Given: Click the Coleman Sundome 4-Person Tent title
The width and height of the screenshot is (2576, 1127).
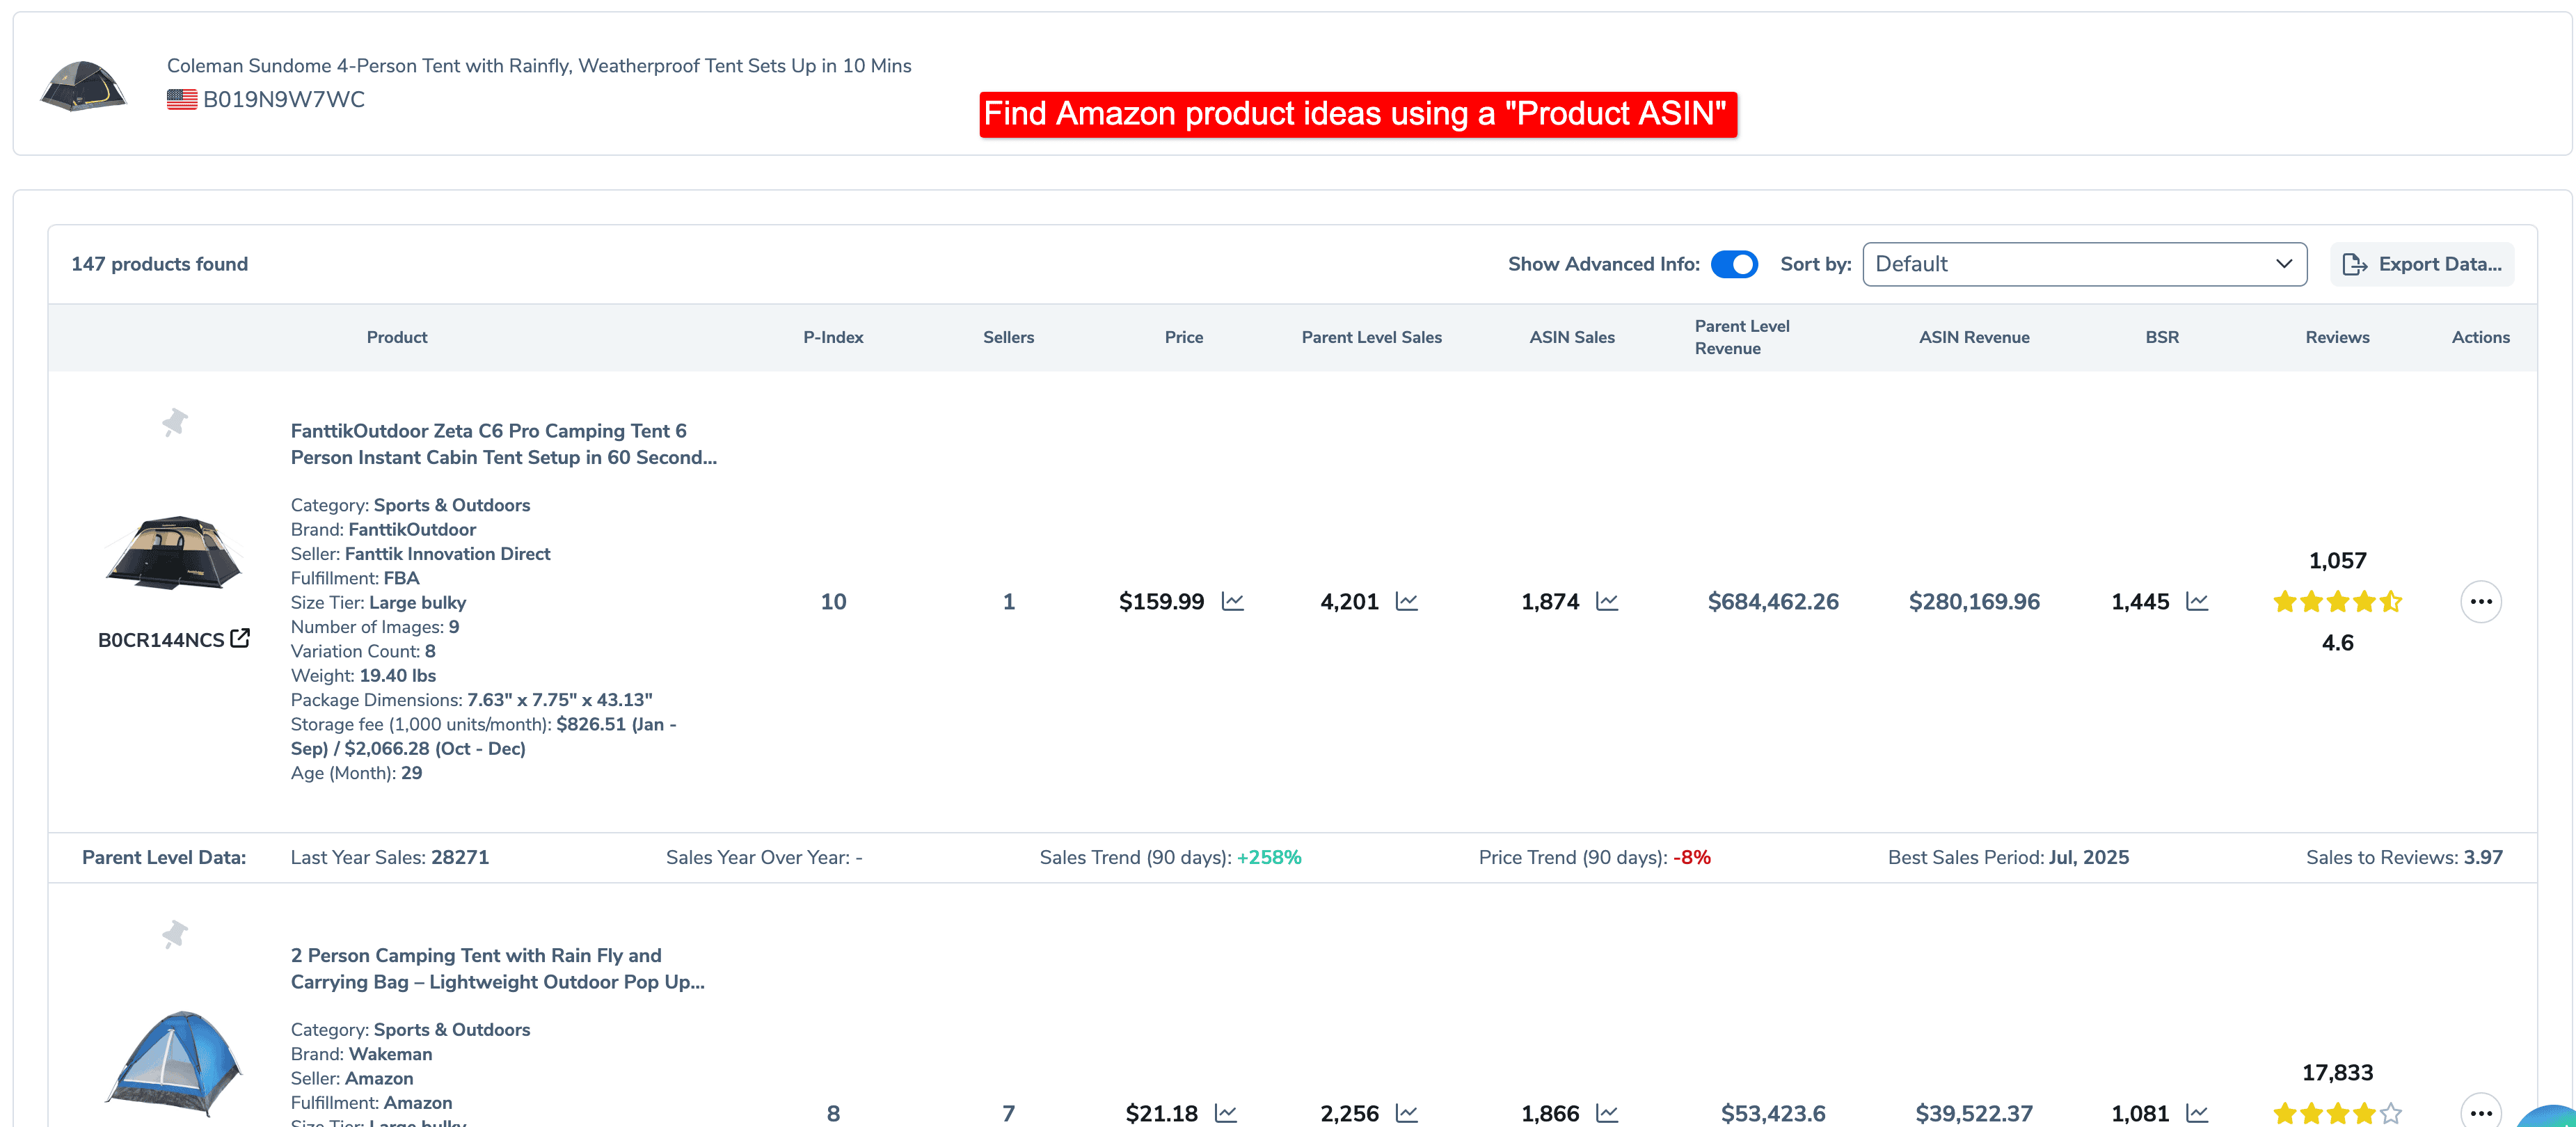Looking at the screenshot, I should [538, 65].
